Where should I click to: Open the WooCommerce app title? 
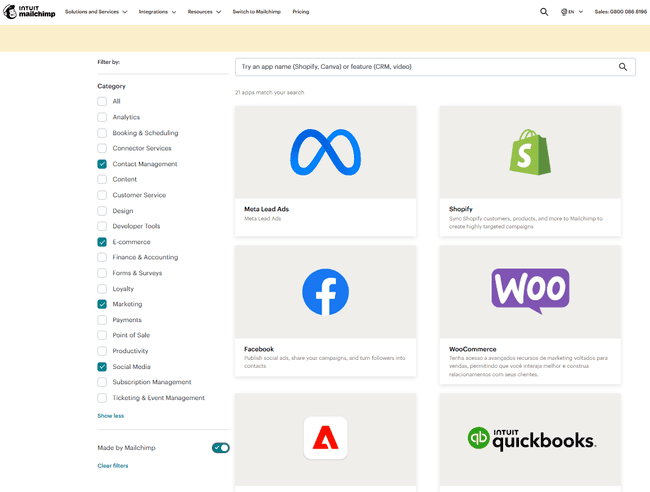pyautogui.click(x=473, y=349)
